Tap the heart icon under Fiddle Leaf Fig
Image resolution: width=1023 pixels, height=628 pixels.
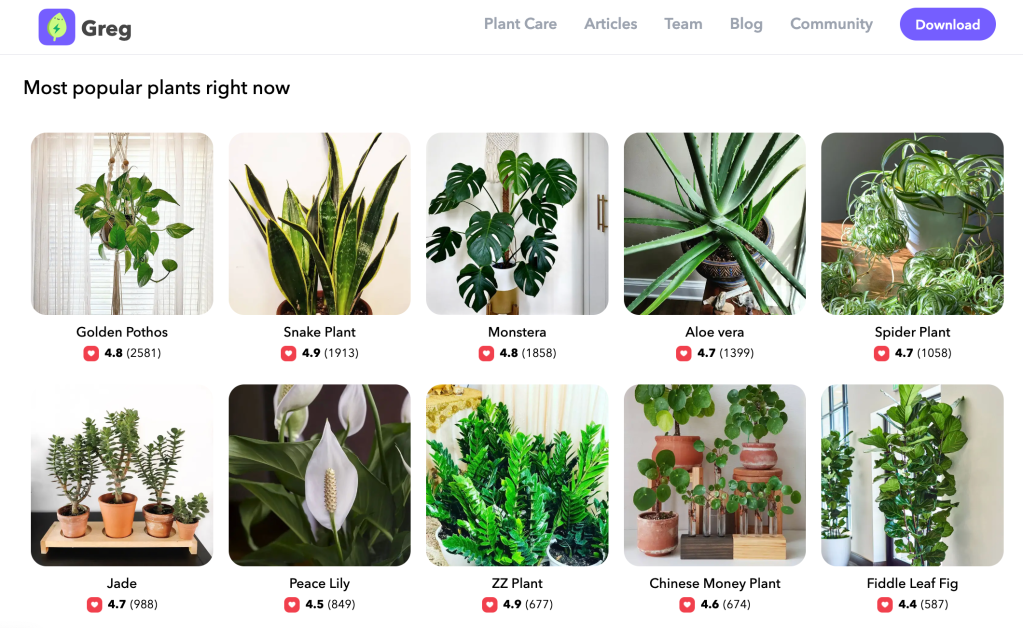[x=885, y=604]
